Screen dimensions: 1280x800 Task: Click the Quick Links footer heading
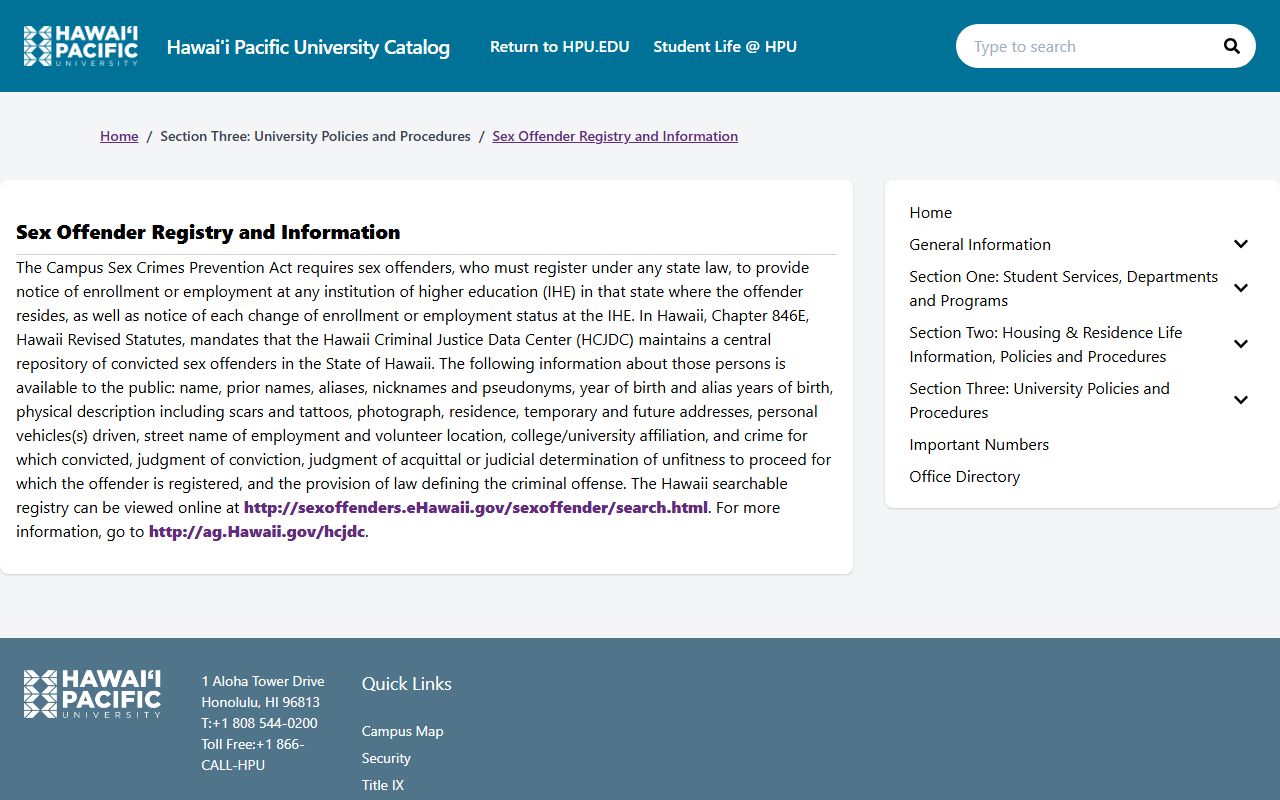pos(407,684)
